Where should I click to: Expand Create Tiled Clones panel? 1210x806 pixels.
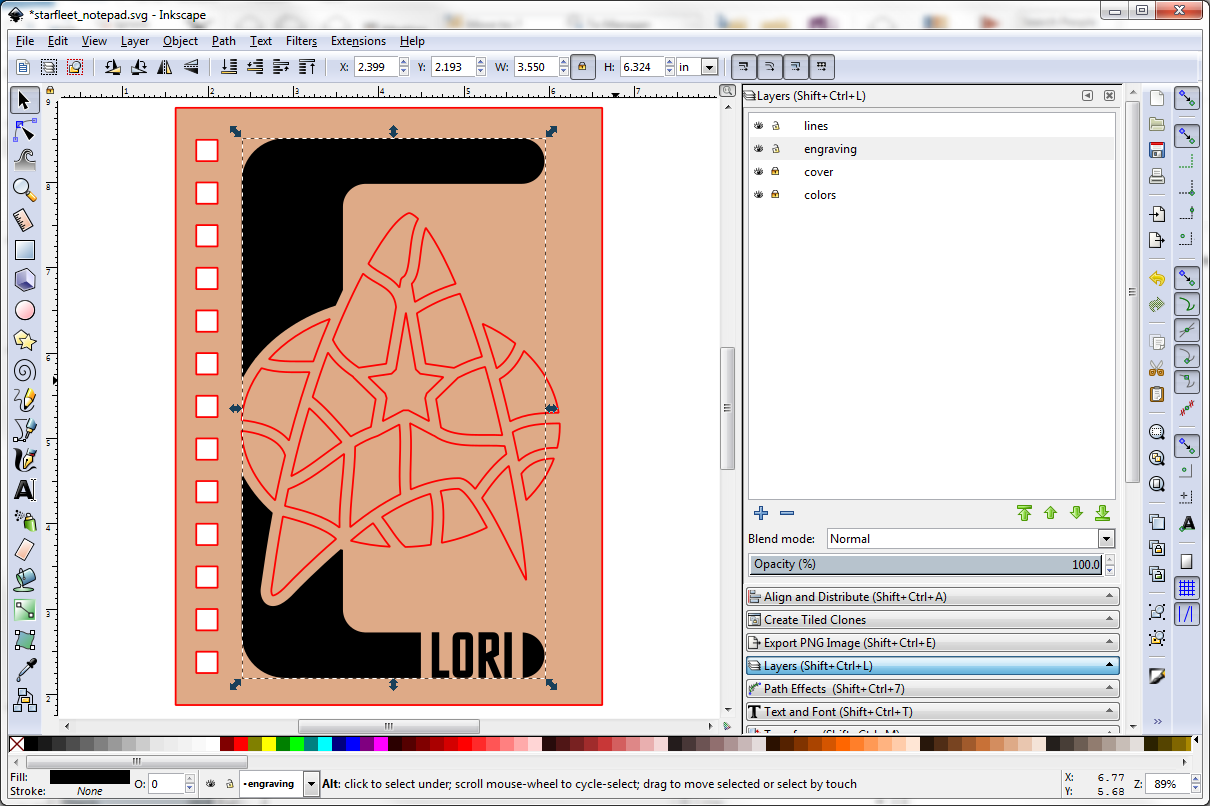point(932,620)
